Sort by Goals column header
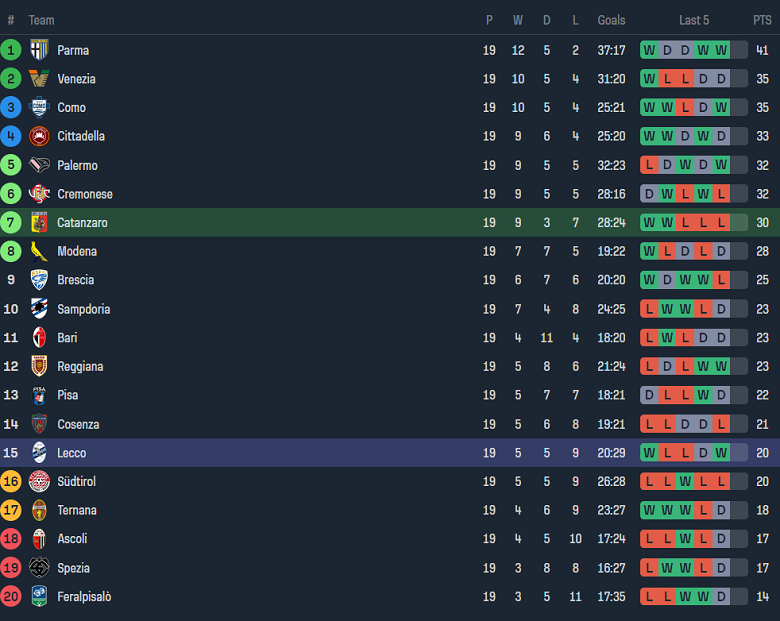The height and width of the screenshot is (621, 780). (611, 20)
